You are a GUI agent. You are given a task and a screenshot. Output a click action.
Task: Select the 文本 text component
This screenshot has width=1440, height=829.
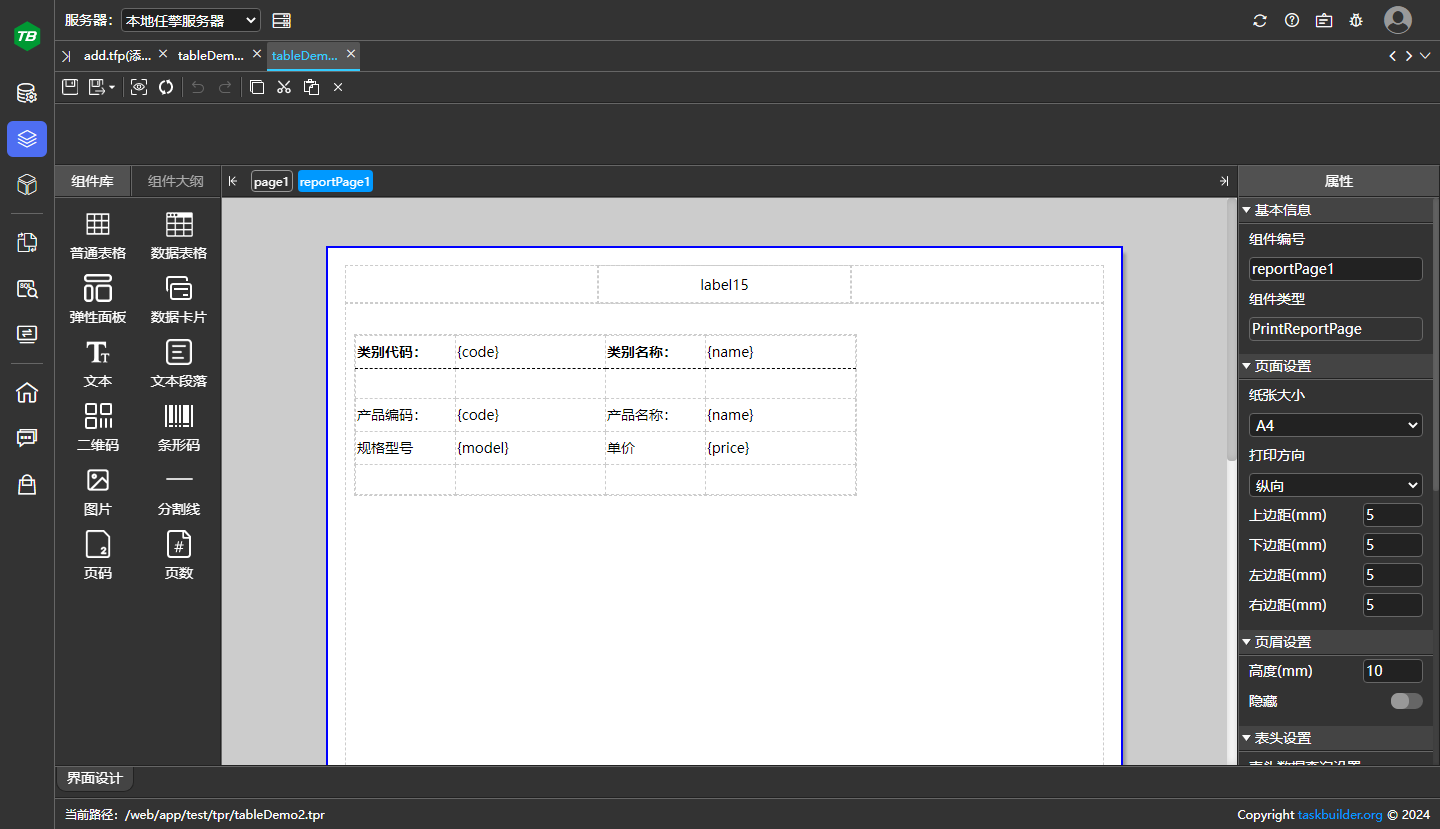click(x=98, y=364)
